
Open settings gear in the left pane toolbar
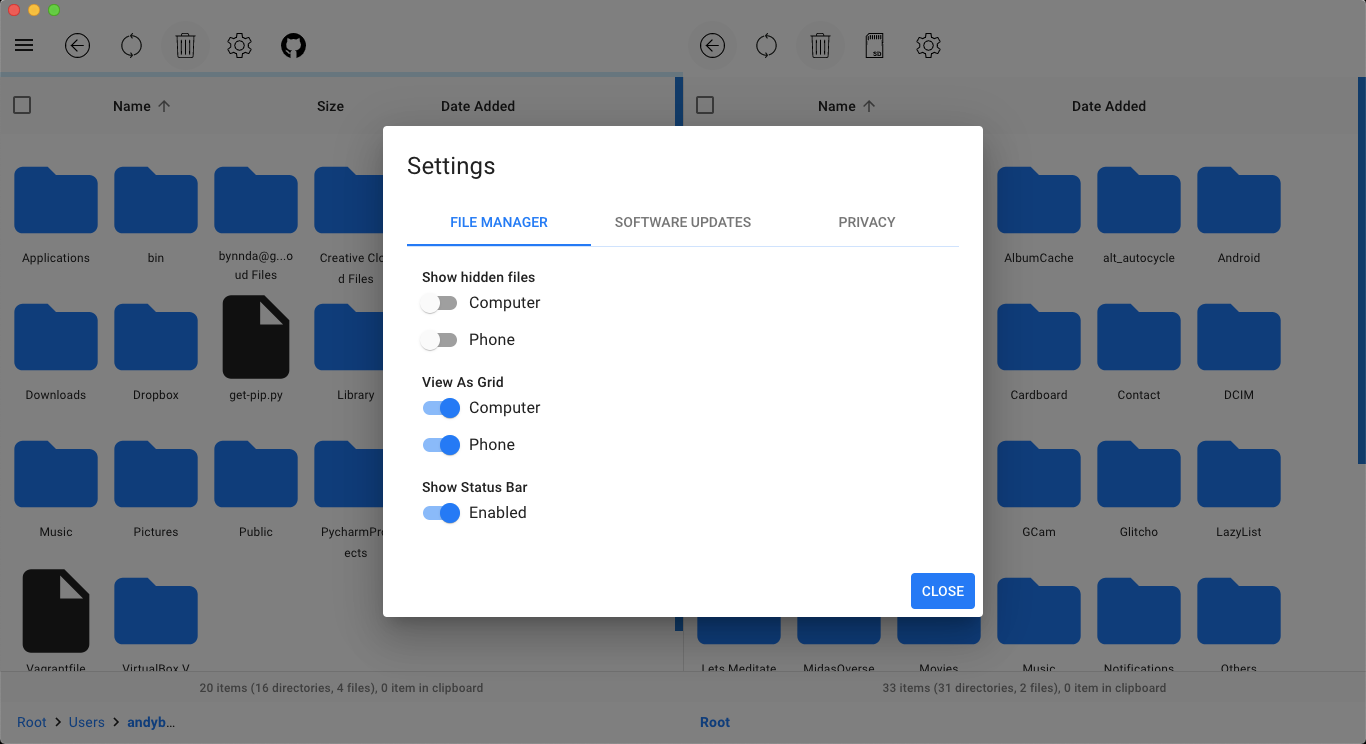pyautogui.click(x=239, y=45)
